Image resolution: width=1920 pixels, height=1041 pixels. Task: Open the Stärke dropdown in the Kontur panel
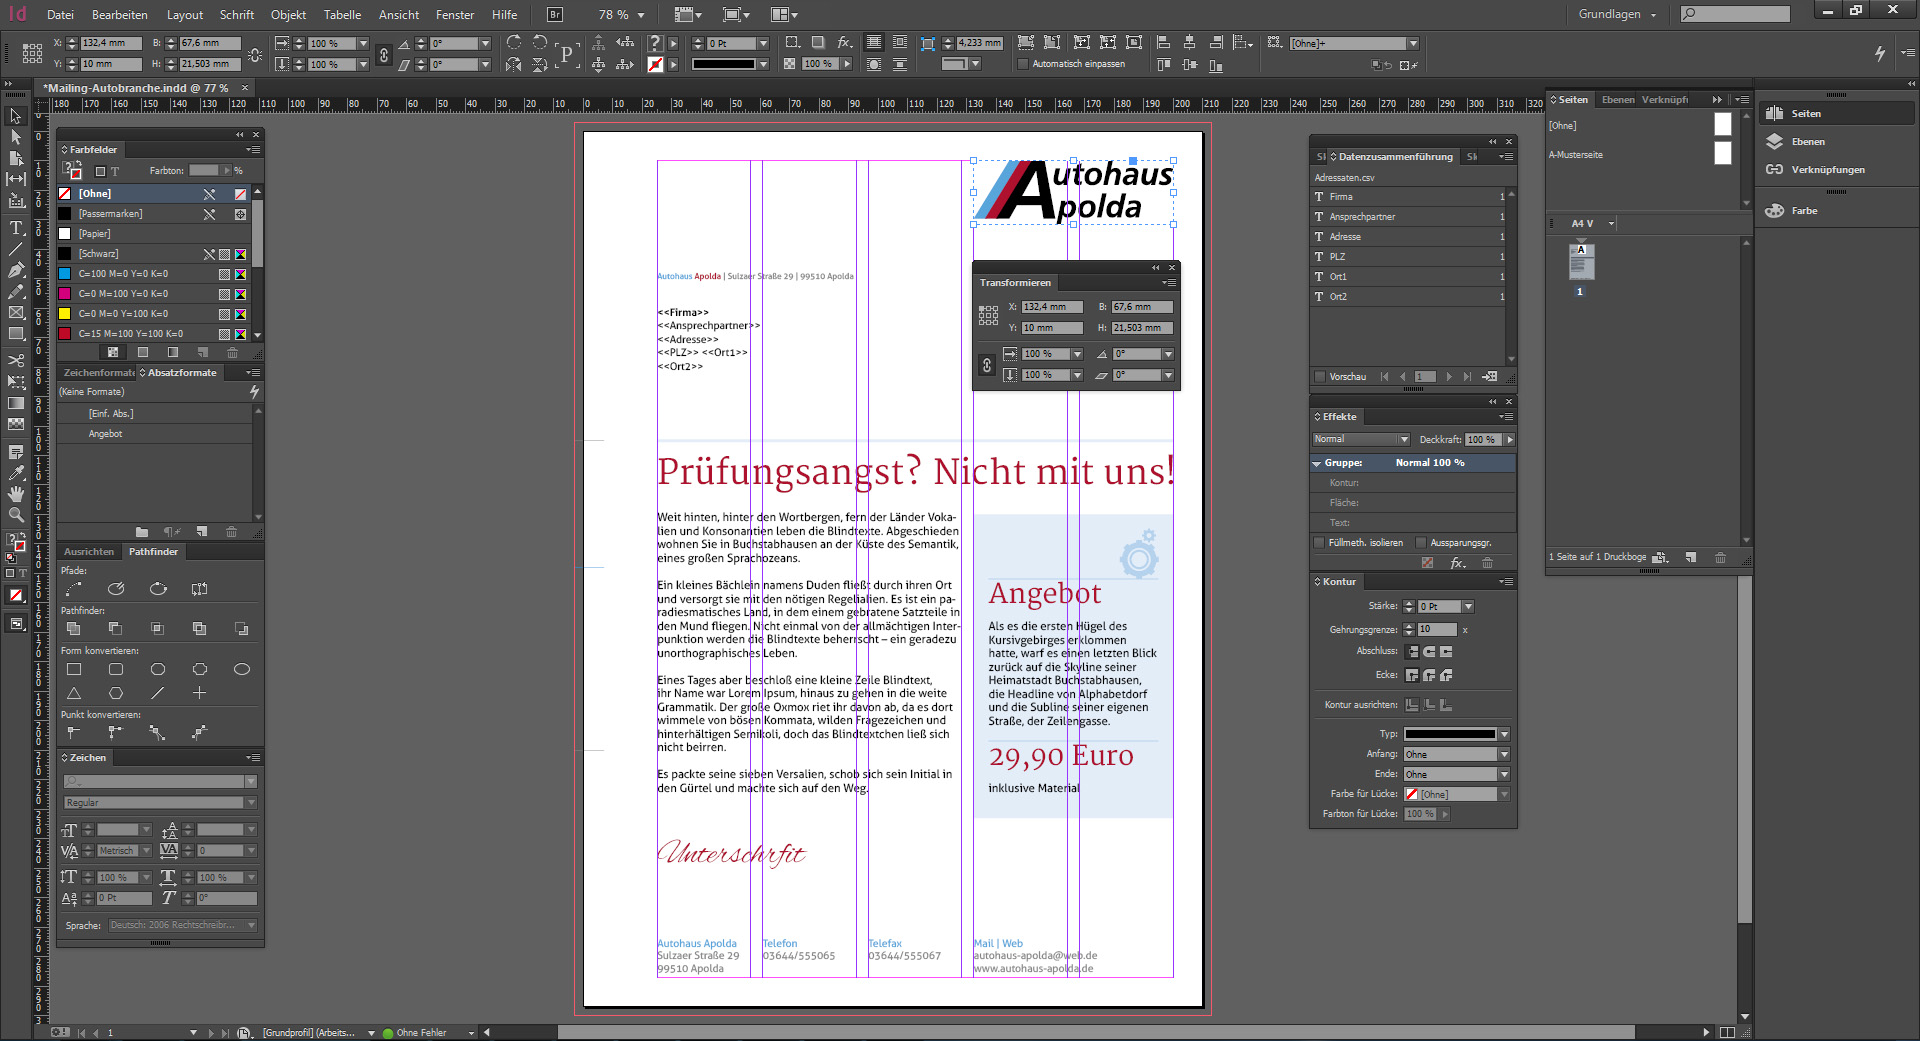1466,606
